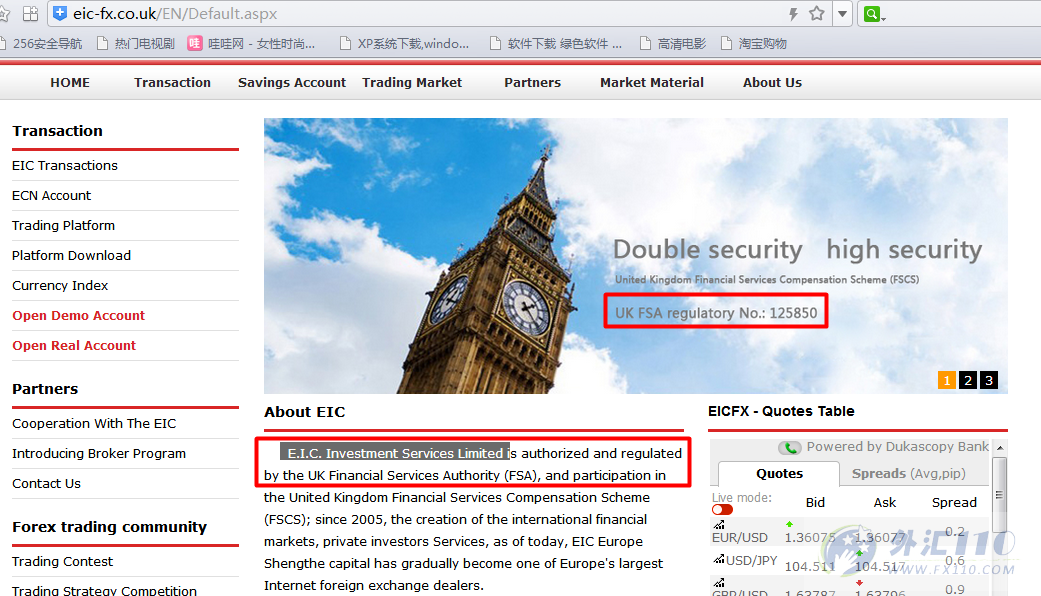Open Trading Strategy Competition link

tap(104, 590)
